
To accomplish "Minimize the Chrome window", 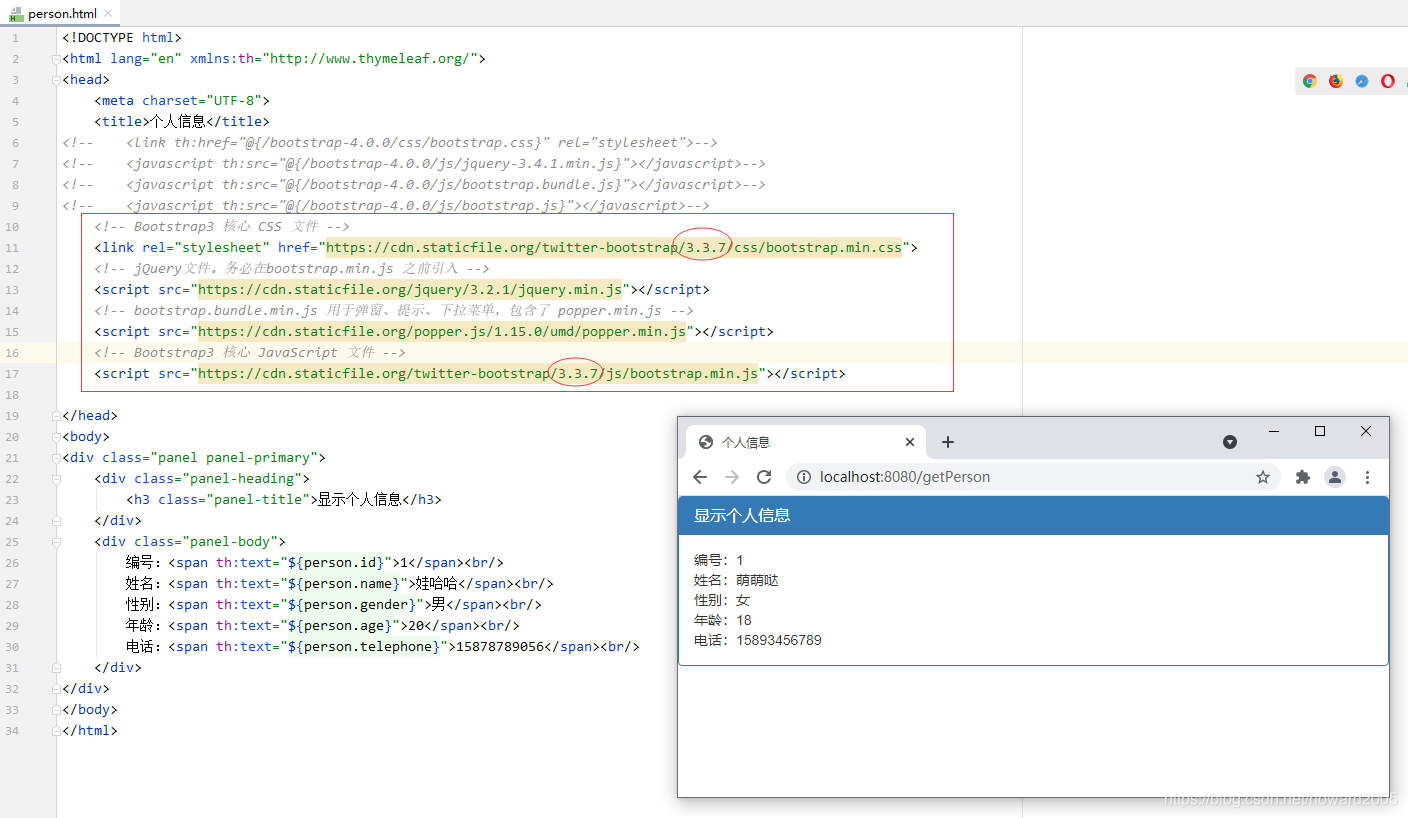I will point(1274,431).
